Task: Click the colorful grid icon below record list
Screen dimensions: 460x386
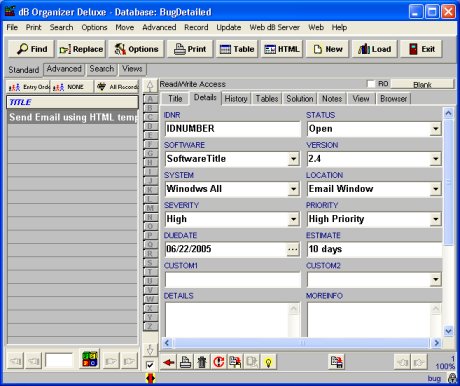Action: click(x=90, y=359)
